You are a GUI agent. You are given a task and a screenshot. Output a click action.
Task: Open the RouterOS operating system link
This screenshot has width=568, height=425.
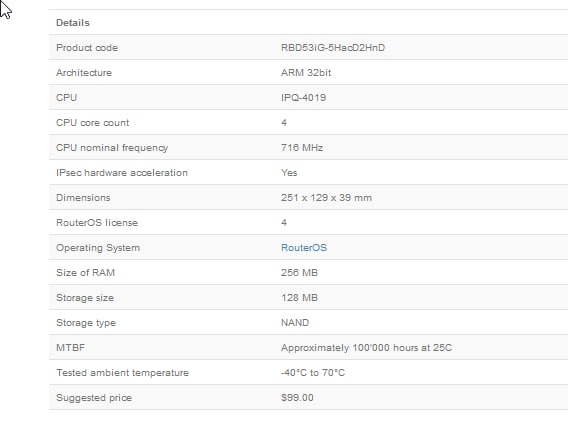[304, 247]
